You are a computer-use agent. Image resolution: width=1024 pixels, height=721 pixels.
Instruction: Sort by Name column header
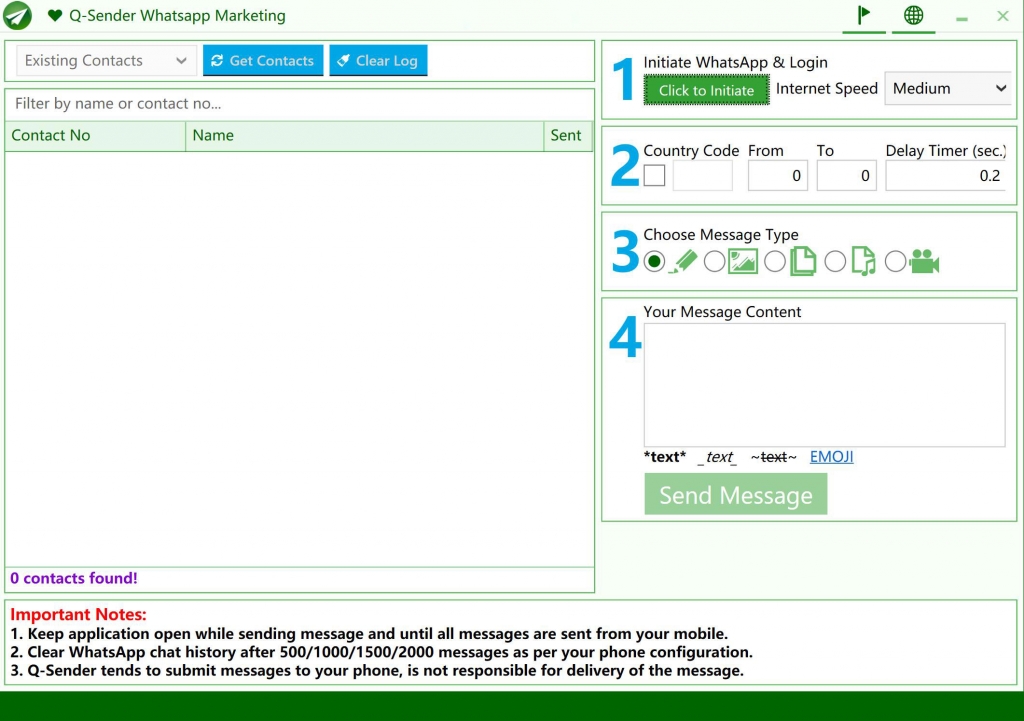click(x=364, y=135)
